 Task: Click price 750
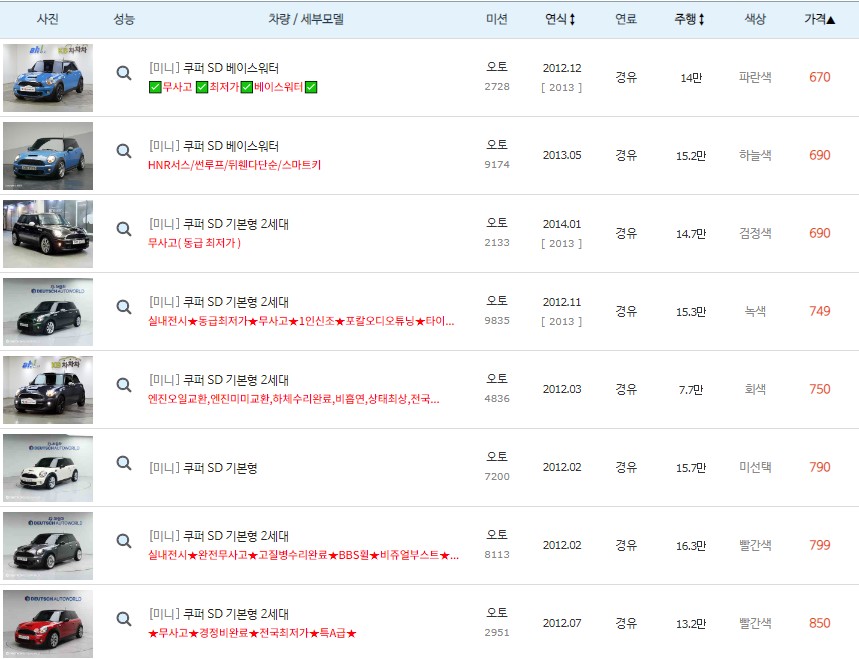(820, 389)
